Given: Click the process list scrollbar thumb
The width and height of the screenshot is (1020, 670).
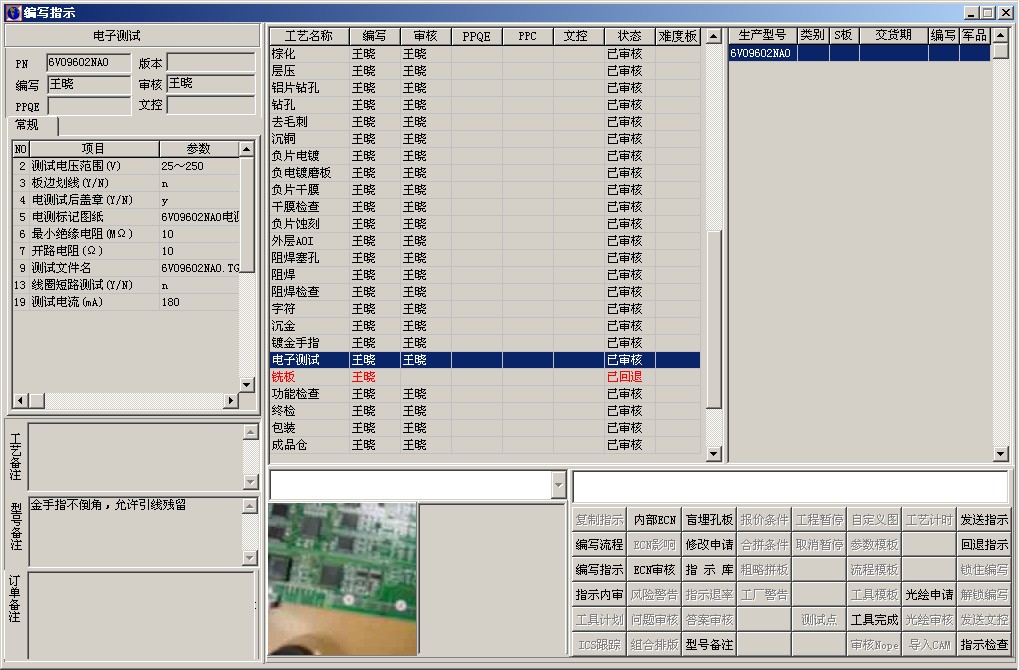Looking at the screenshot, I should pos(714,319).
